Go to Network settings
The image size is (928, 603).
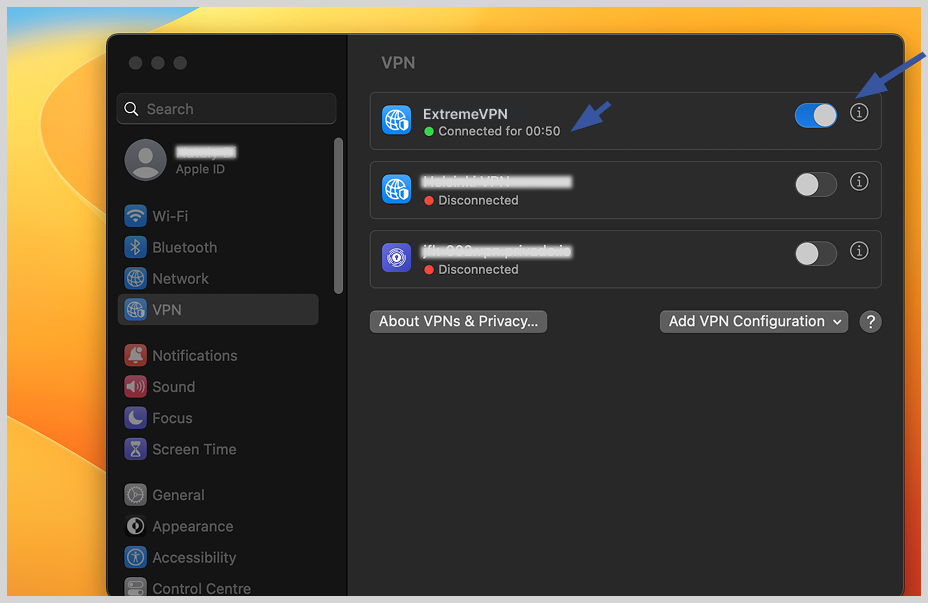[x=218, y=278]
